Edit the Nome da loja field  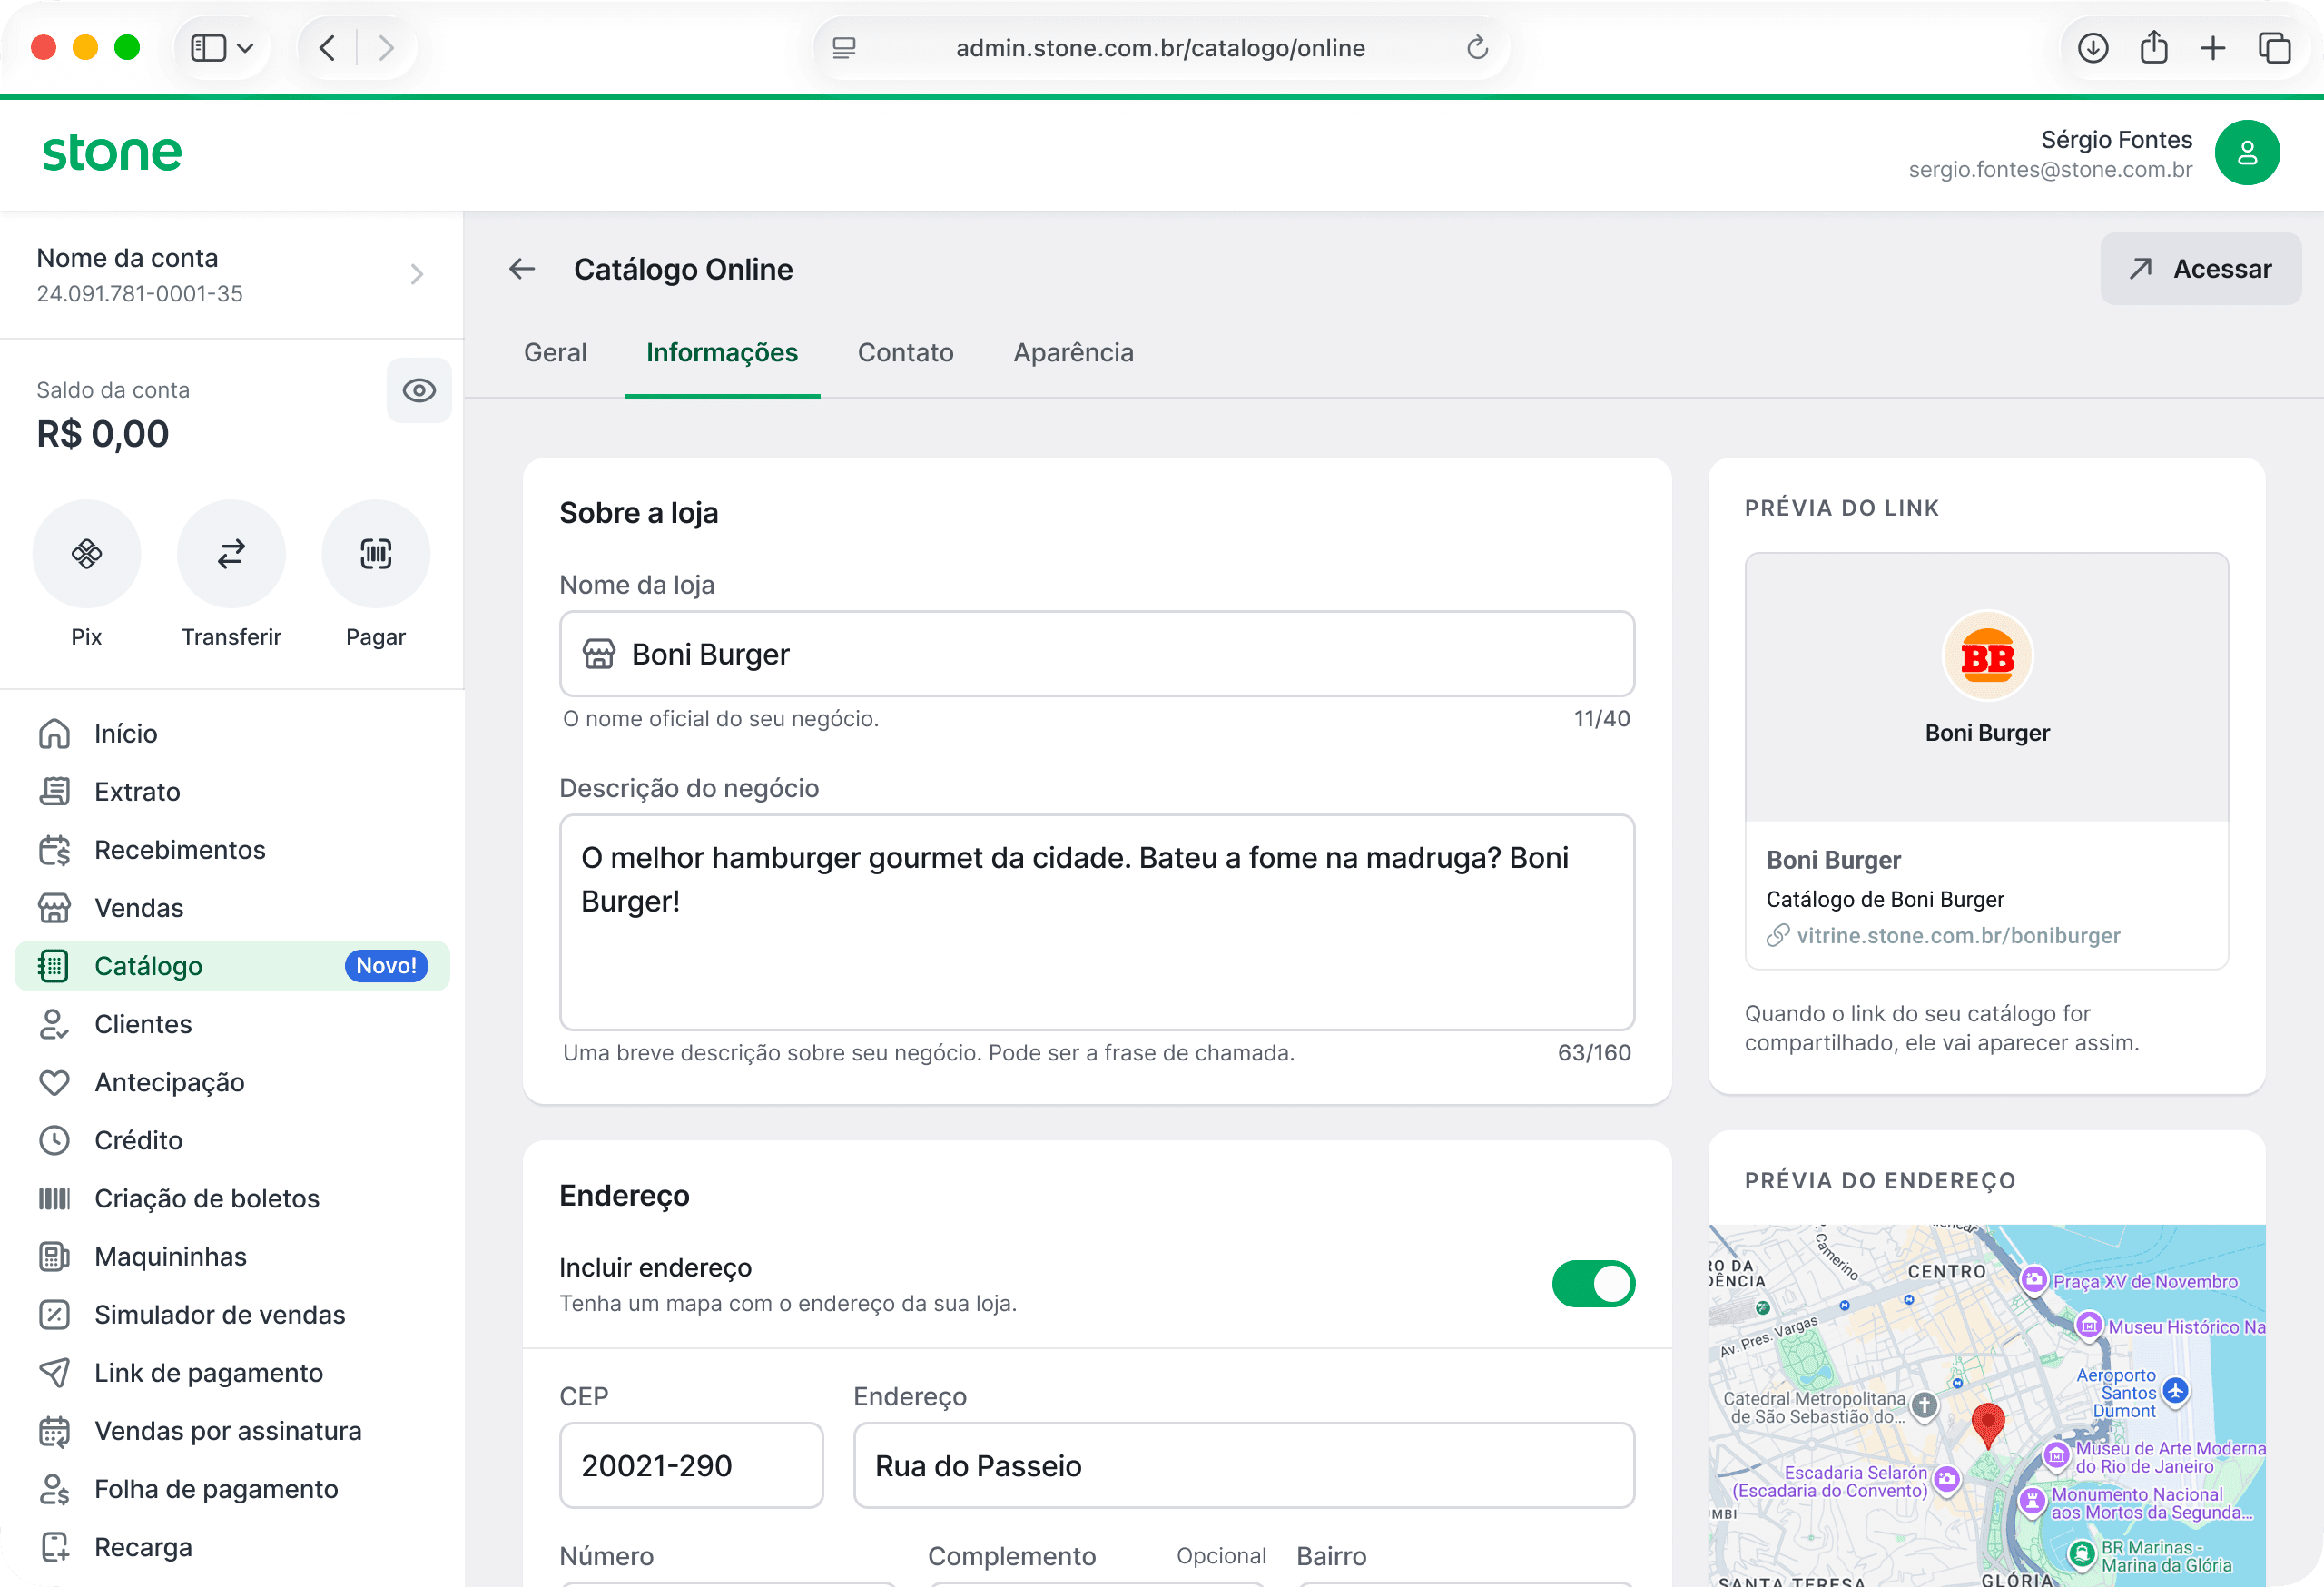click(x=1096, y=654)
